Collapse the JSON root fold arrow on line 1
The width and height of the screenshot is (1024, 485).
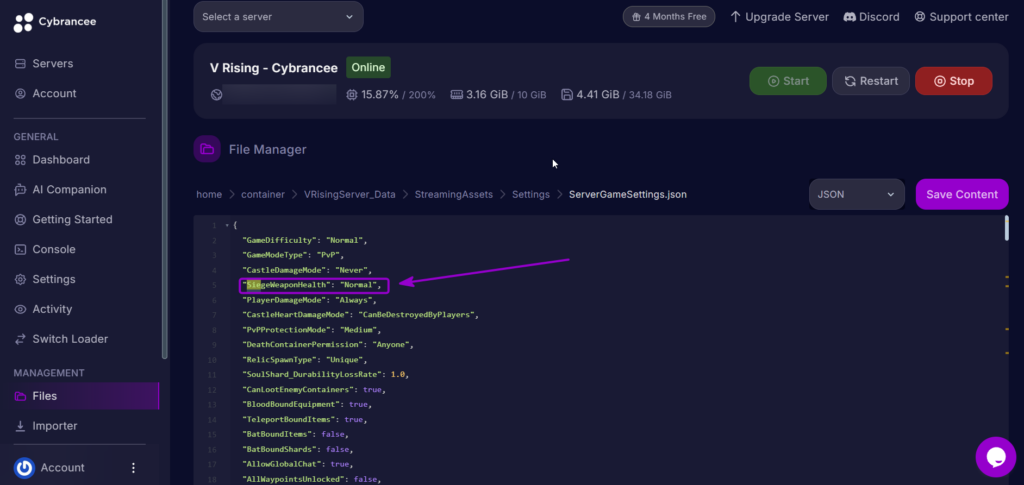227,225
